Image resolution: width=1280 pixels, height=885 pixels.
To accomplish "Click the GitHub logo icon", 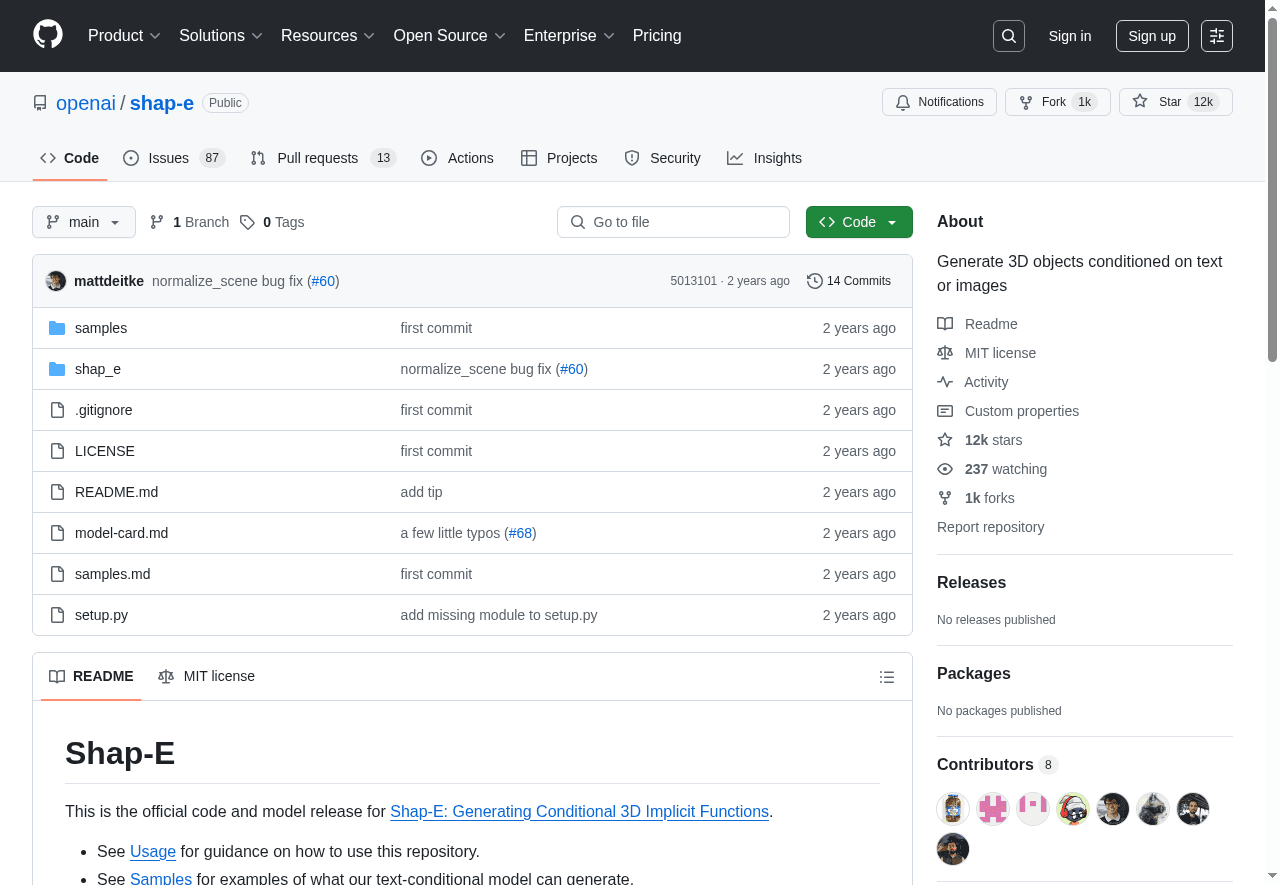I will [x=48, y=35].
